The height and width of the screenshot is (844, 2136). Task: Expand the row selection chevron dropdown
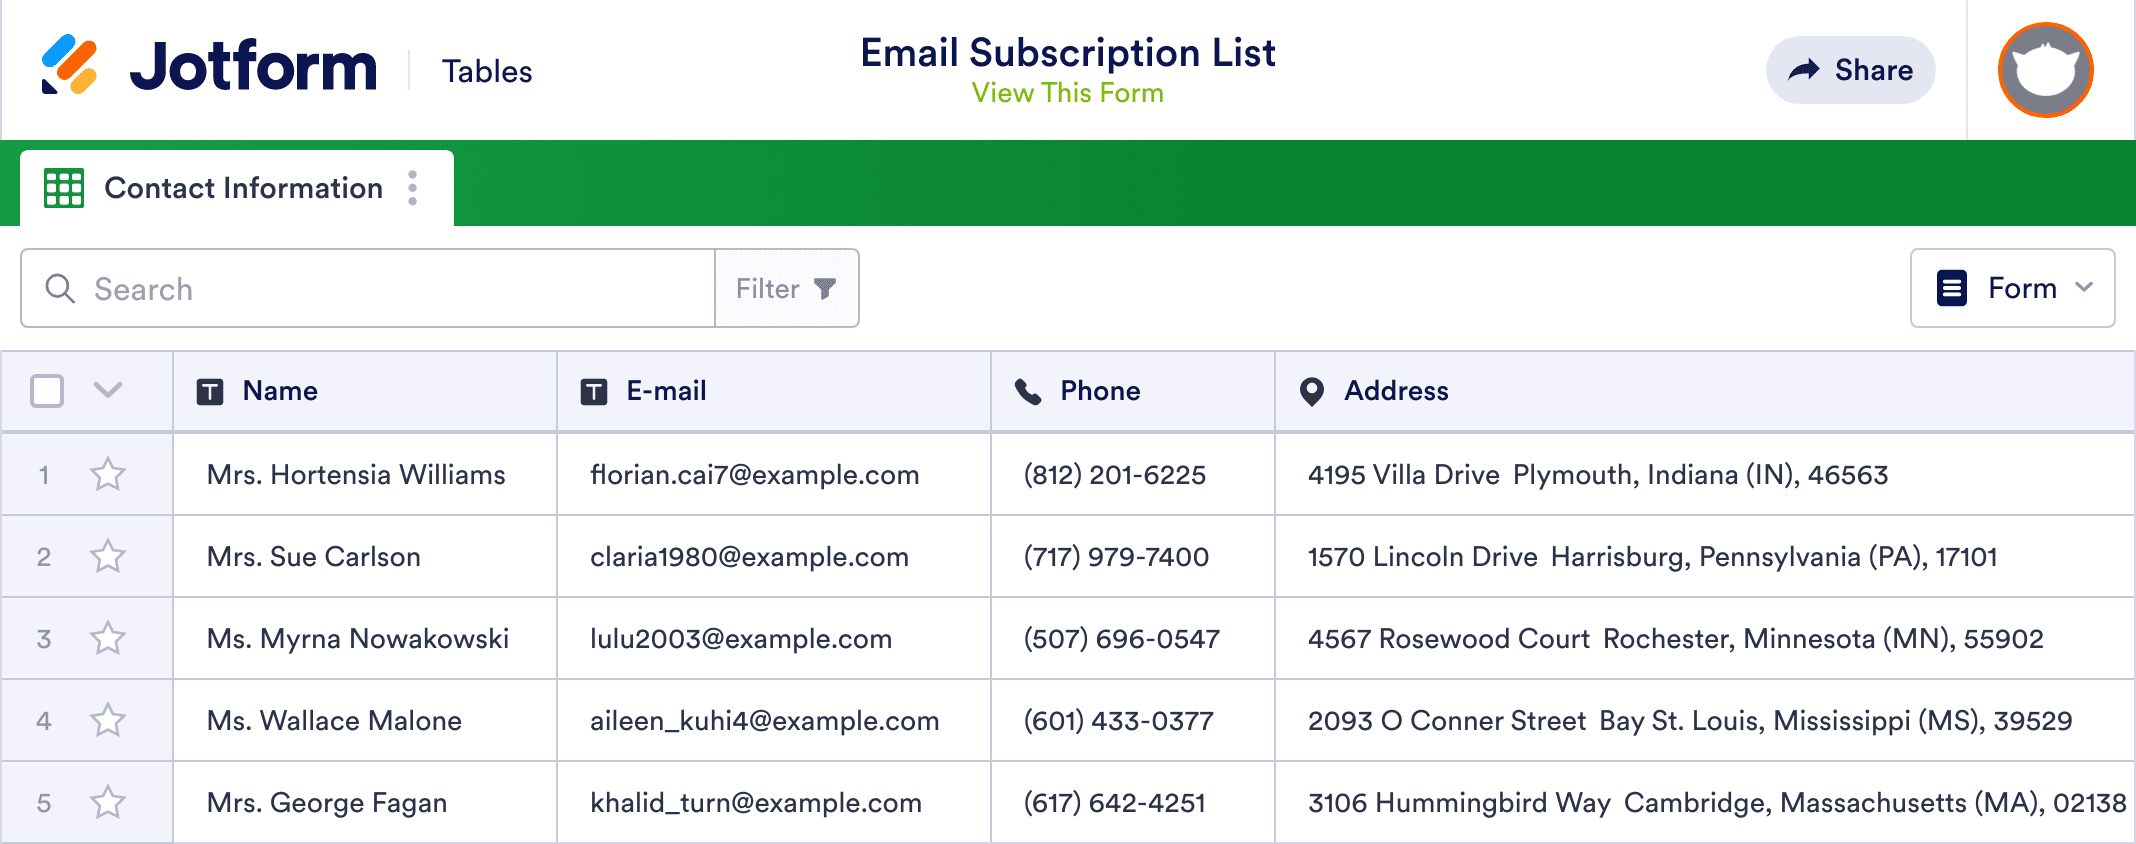pyautogui.click(x=108, y=390)
